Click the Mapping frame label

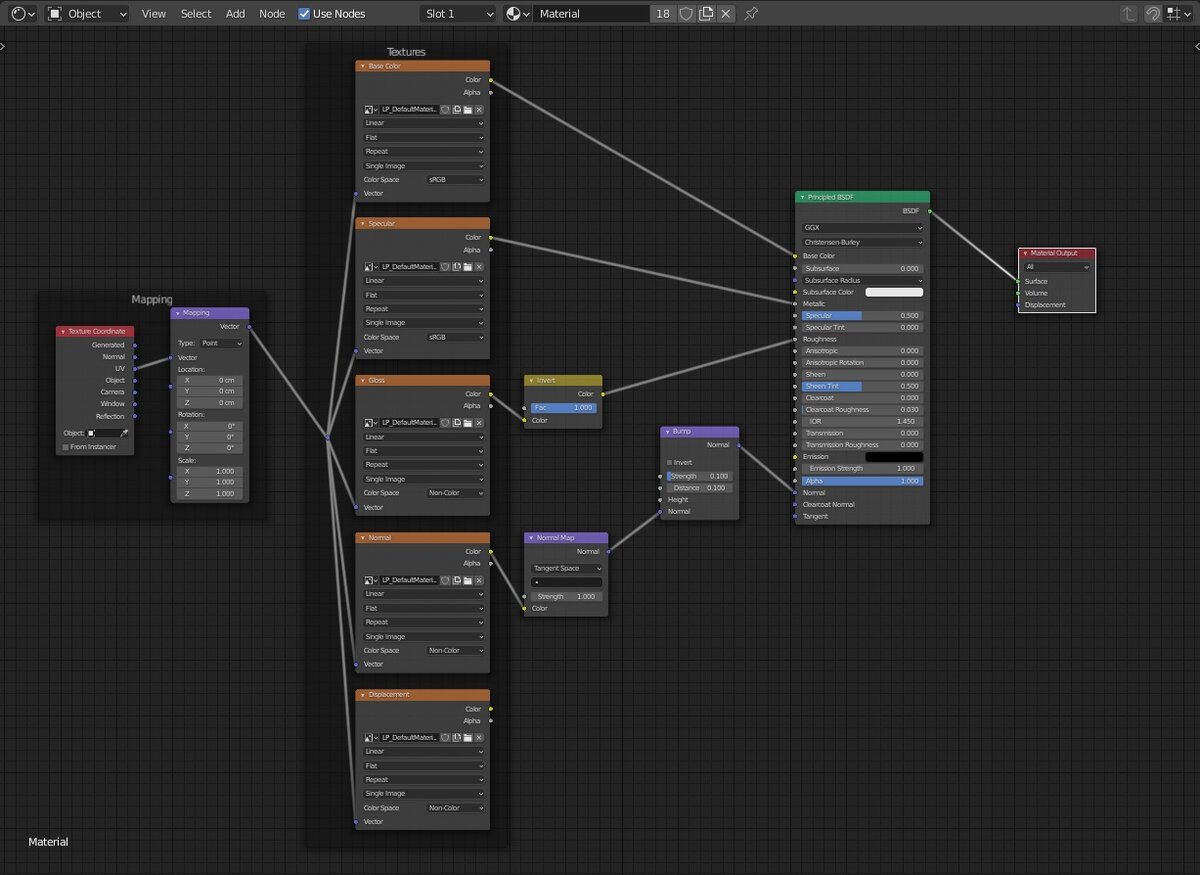(152, 299)
